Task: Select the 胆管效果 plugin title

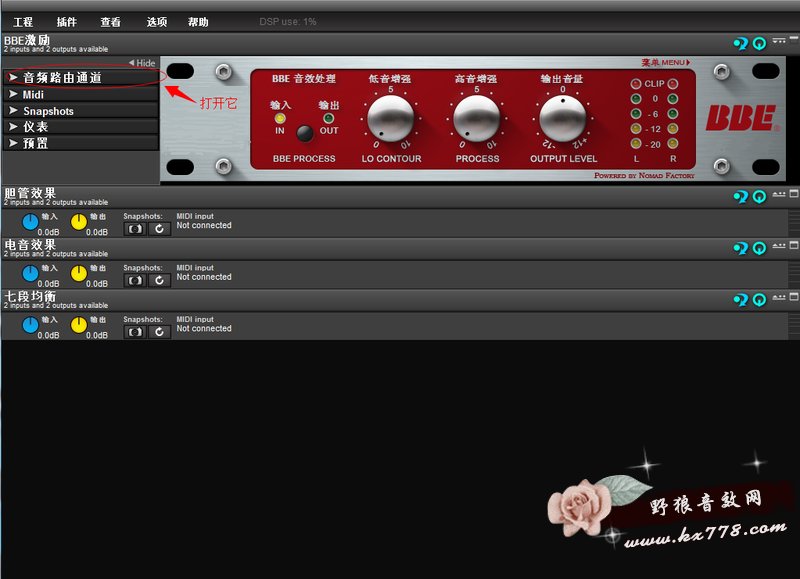Action: click(x=30, y=193)
